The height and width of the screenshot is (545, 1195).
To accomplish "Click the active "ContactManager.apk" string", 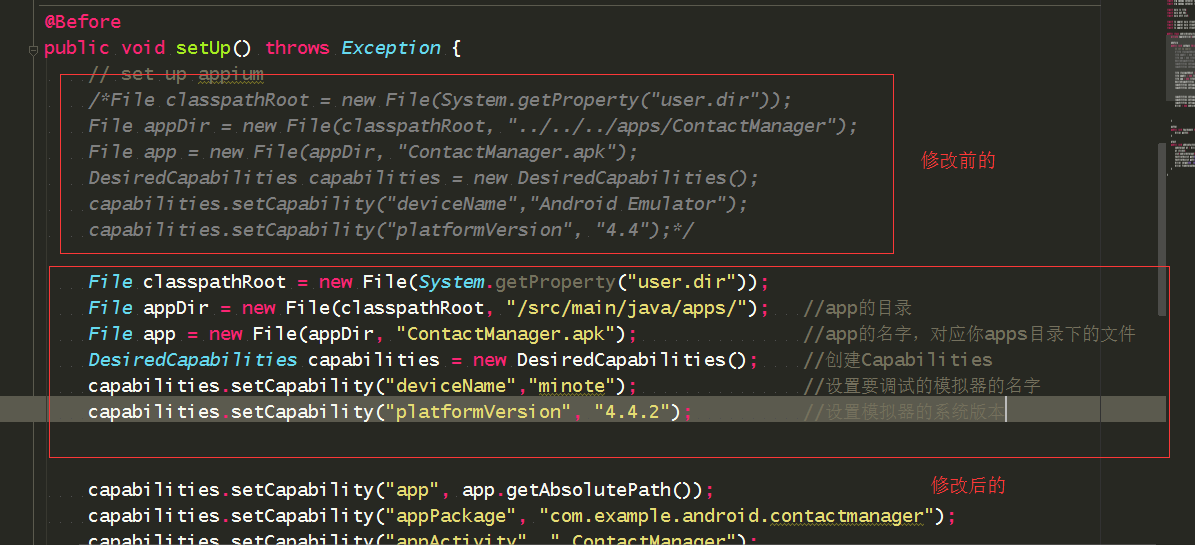I will pos(510,334).
